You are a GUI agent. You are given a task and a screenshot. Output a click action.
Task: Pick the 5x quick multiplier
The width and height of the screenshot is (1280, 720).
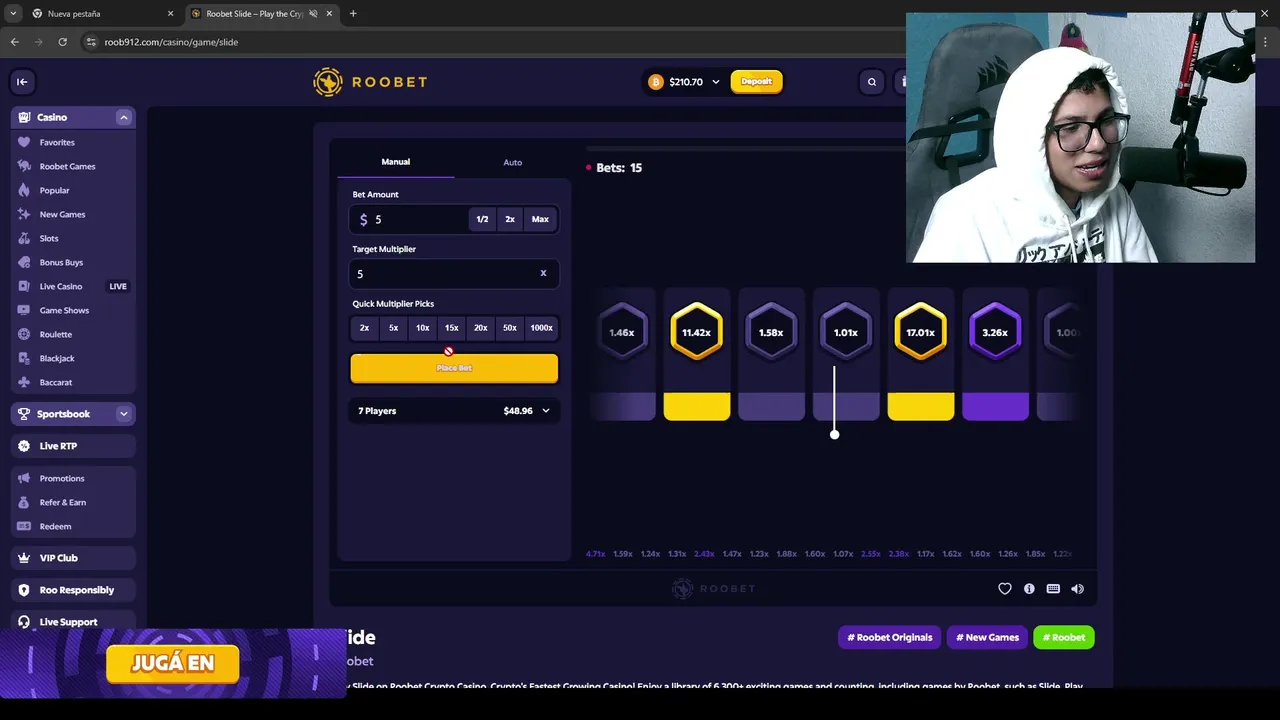394,328
